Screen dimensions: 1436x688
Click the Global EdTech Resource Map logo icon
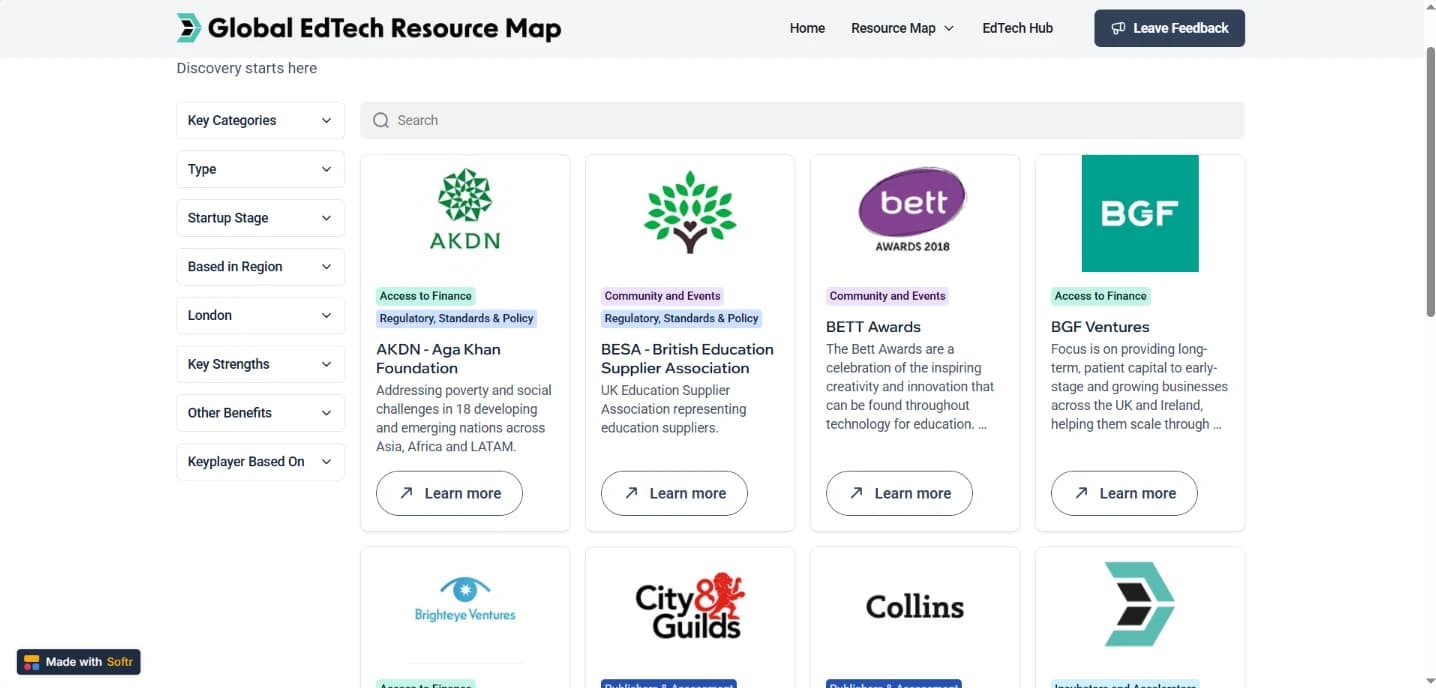[189, 28]
